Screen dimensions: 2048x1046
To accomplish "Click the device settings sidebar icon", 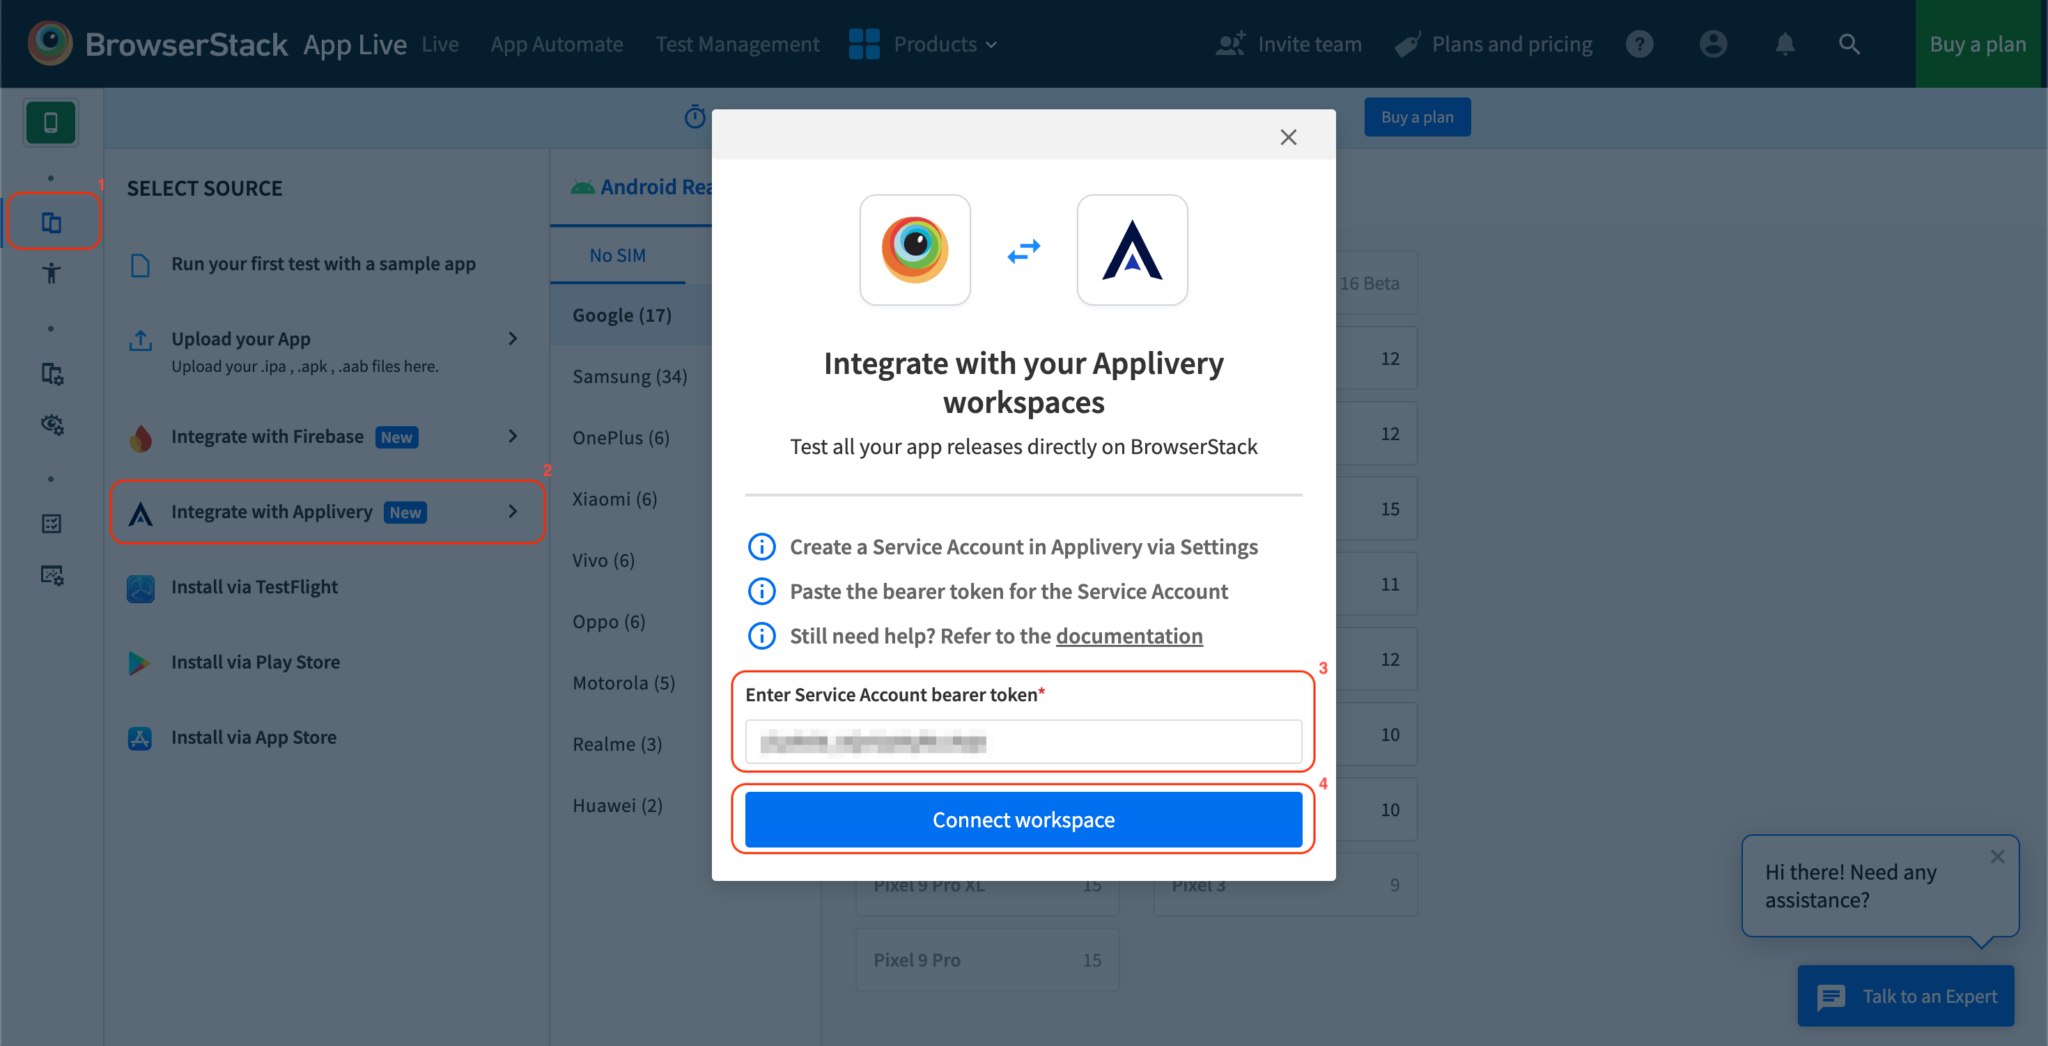I will pyautogui.click(x=50, y=373).
